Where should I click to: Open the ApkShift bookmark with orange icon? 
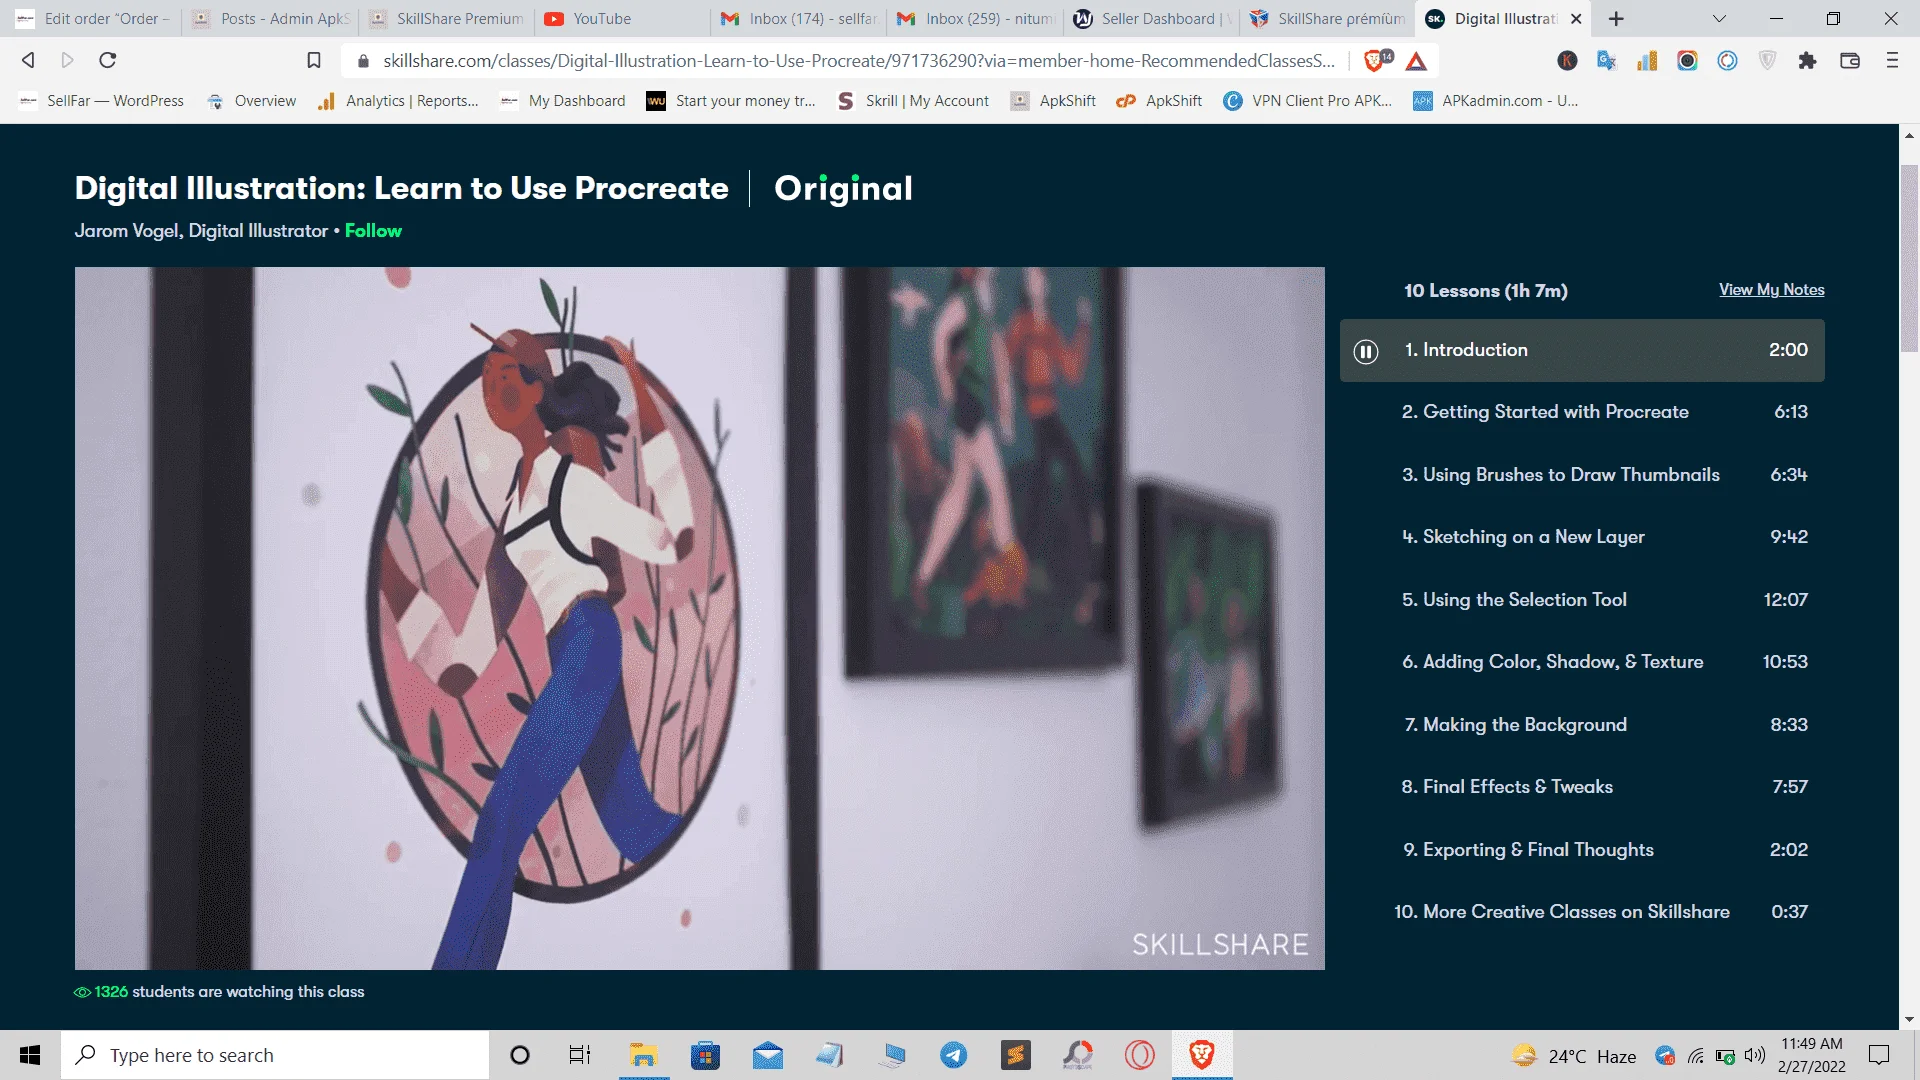coord(1160,101)
